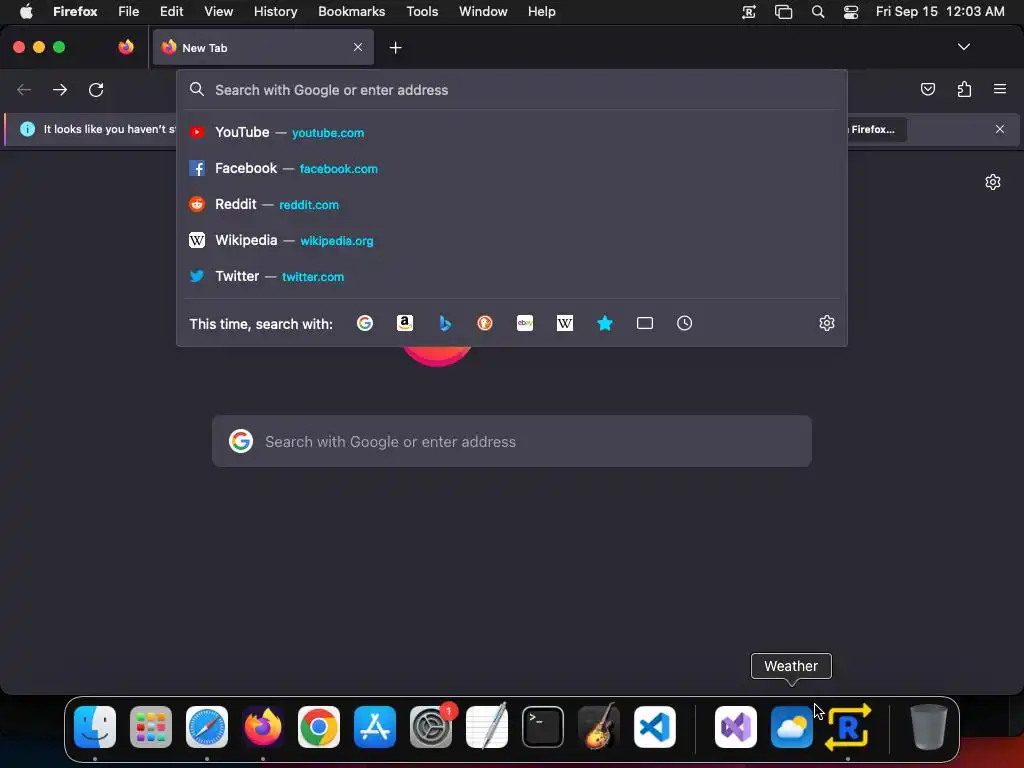This screenshot has width=1024, height=768.
Task: Open the Help menu
Action: (x=541, y=12)
